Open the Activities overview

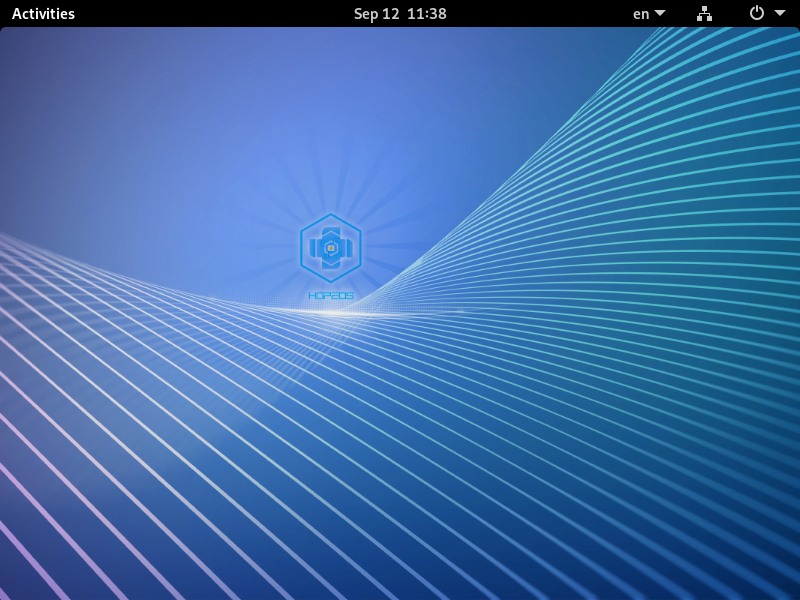click(43, 14)
